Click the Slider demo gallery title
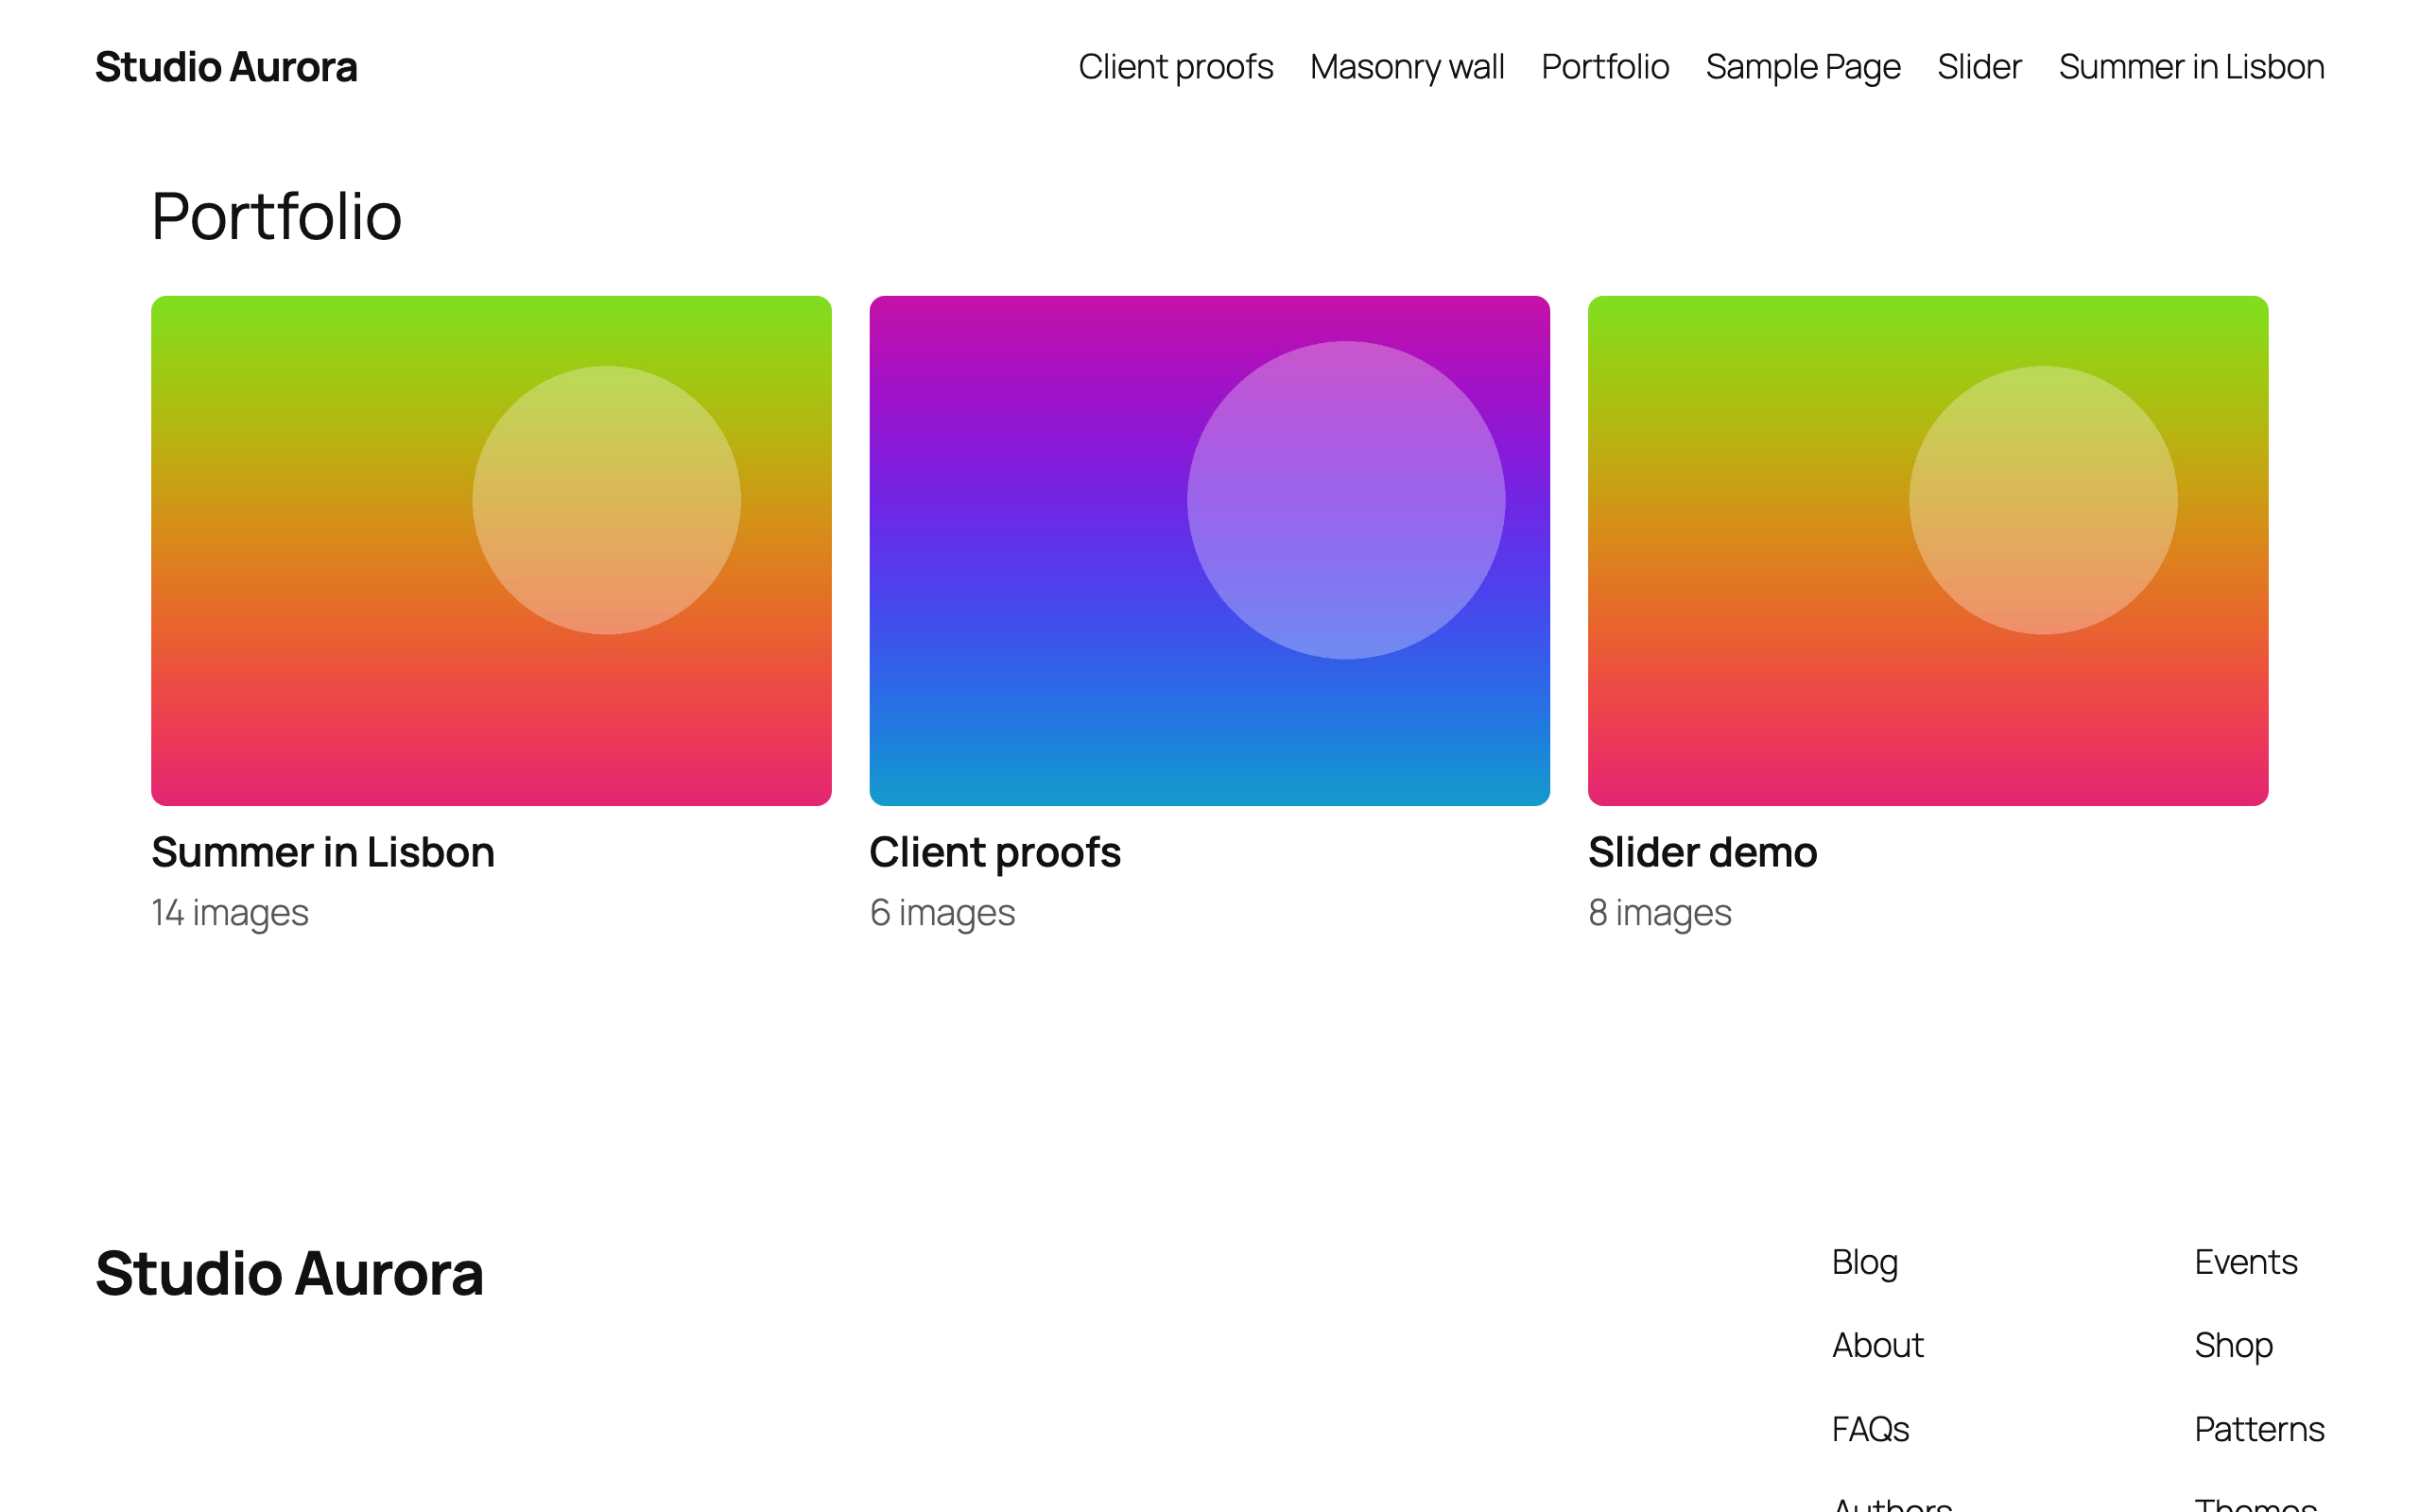 pos(1703,853)
